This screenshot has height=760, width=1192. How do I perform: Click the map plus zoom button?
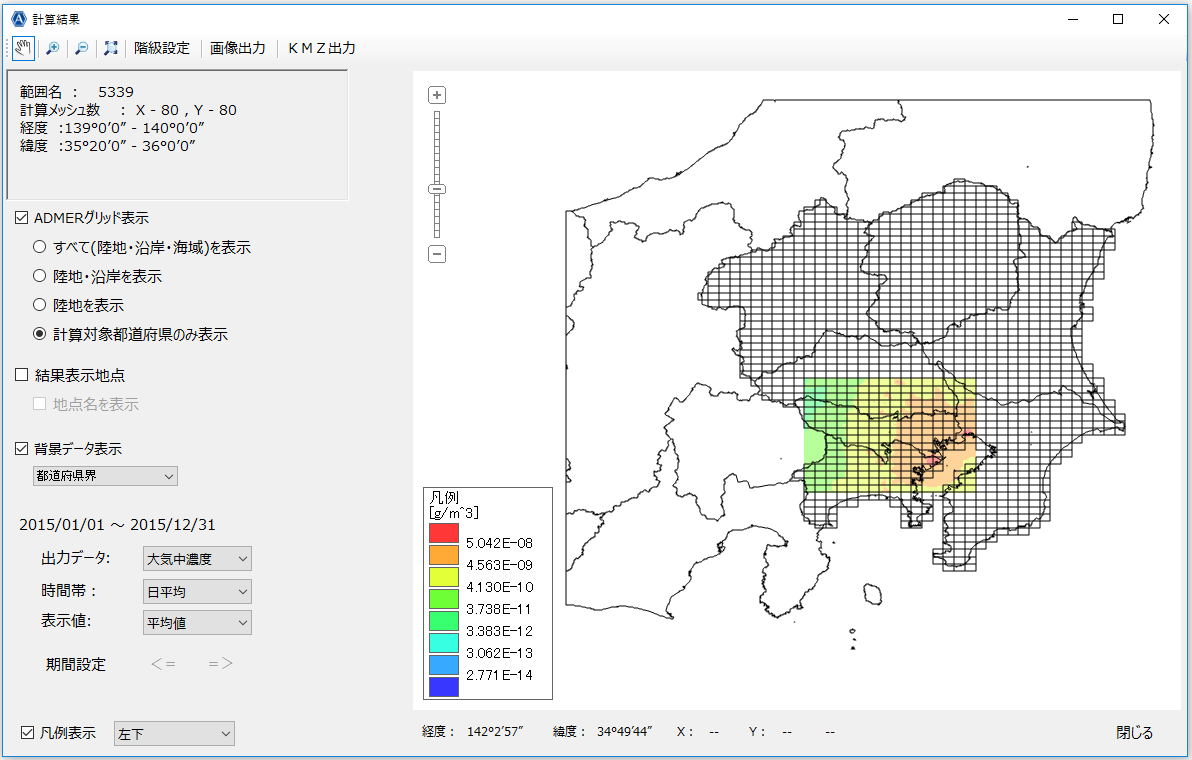(437, 95)
